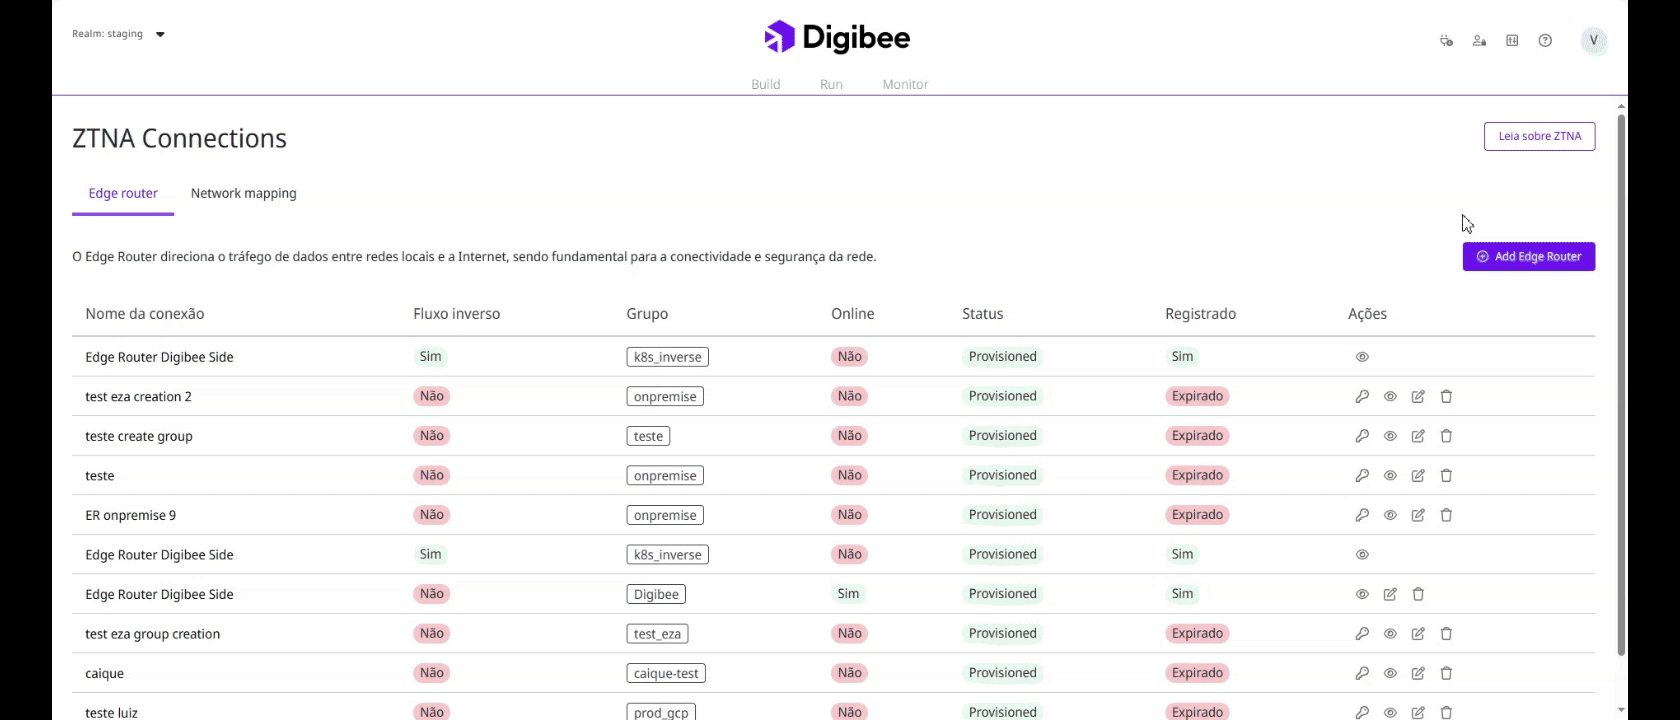Delete the ER onpremise 9 connection
This screenshot has width=1680, height=720.
point(1446,515)
